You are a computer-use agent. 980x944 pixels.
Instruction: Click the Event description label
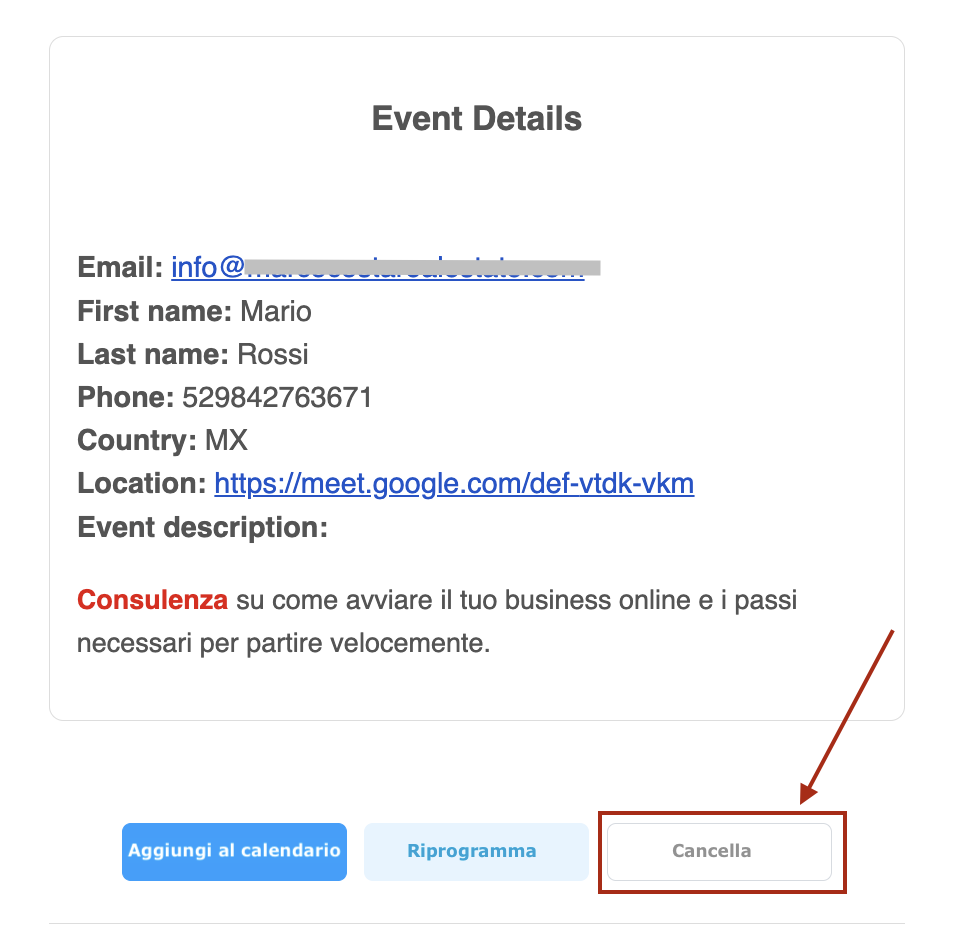click(202, 528)
